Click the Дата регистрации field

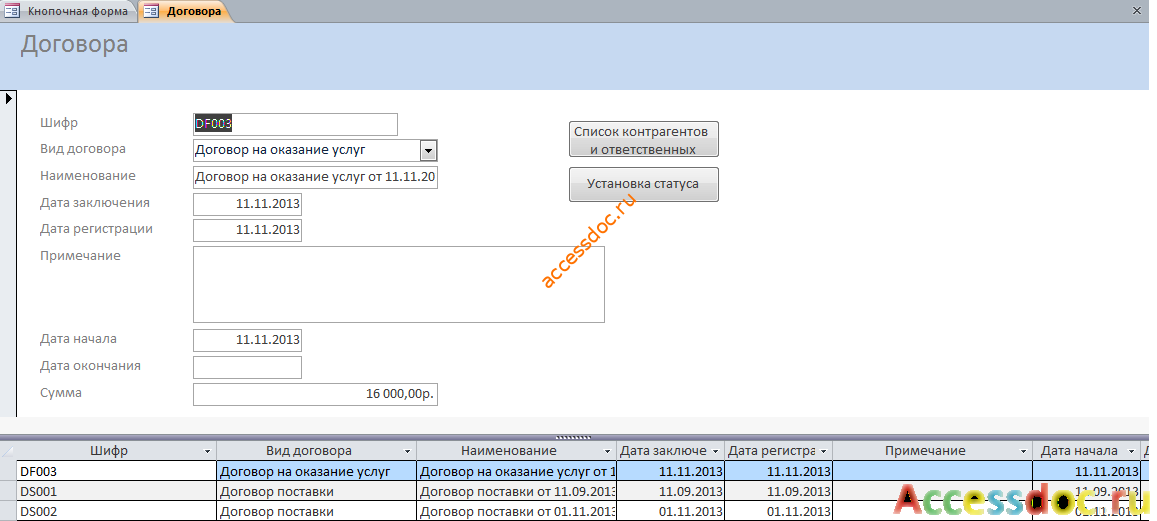click(247, 230)
